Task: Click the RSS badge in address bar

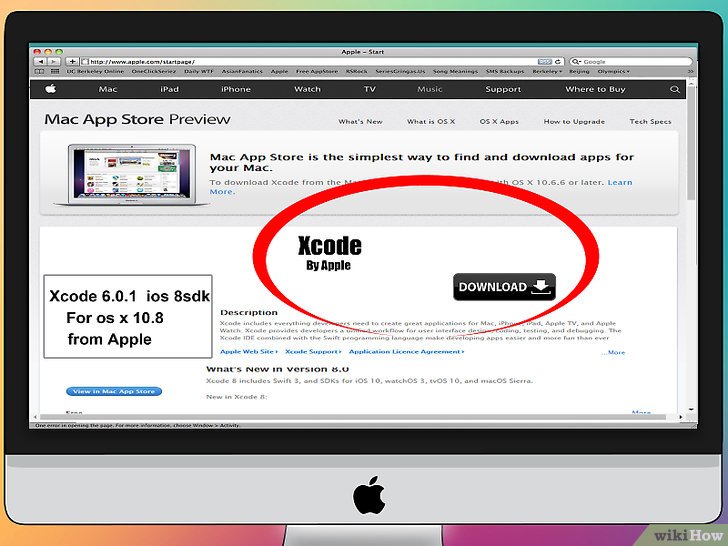Action: [545, 62]
